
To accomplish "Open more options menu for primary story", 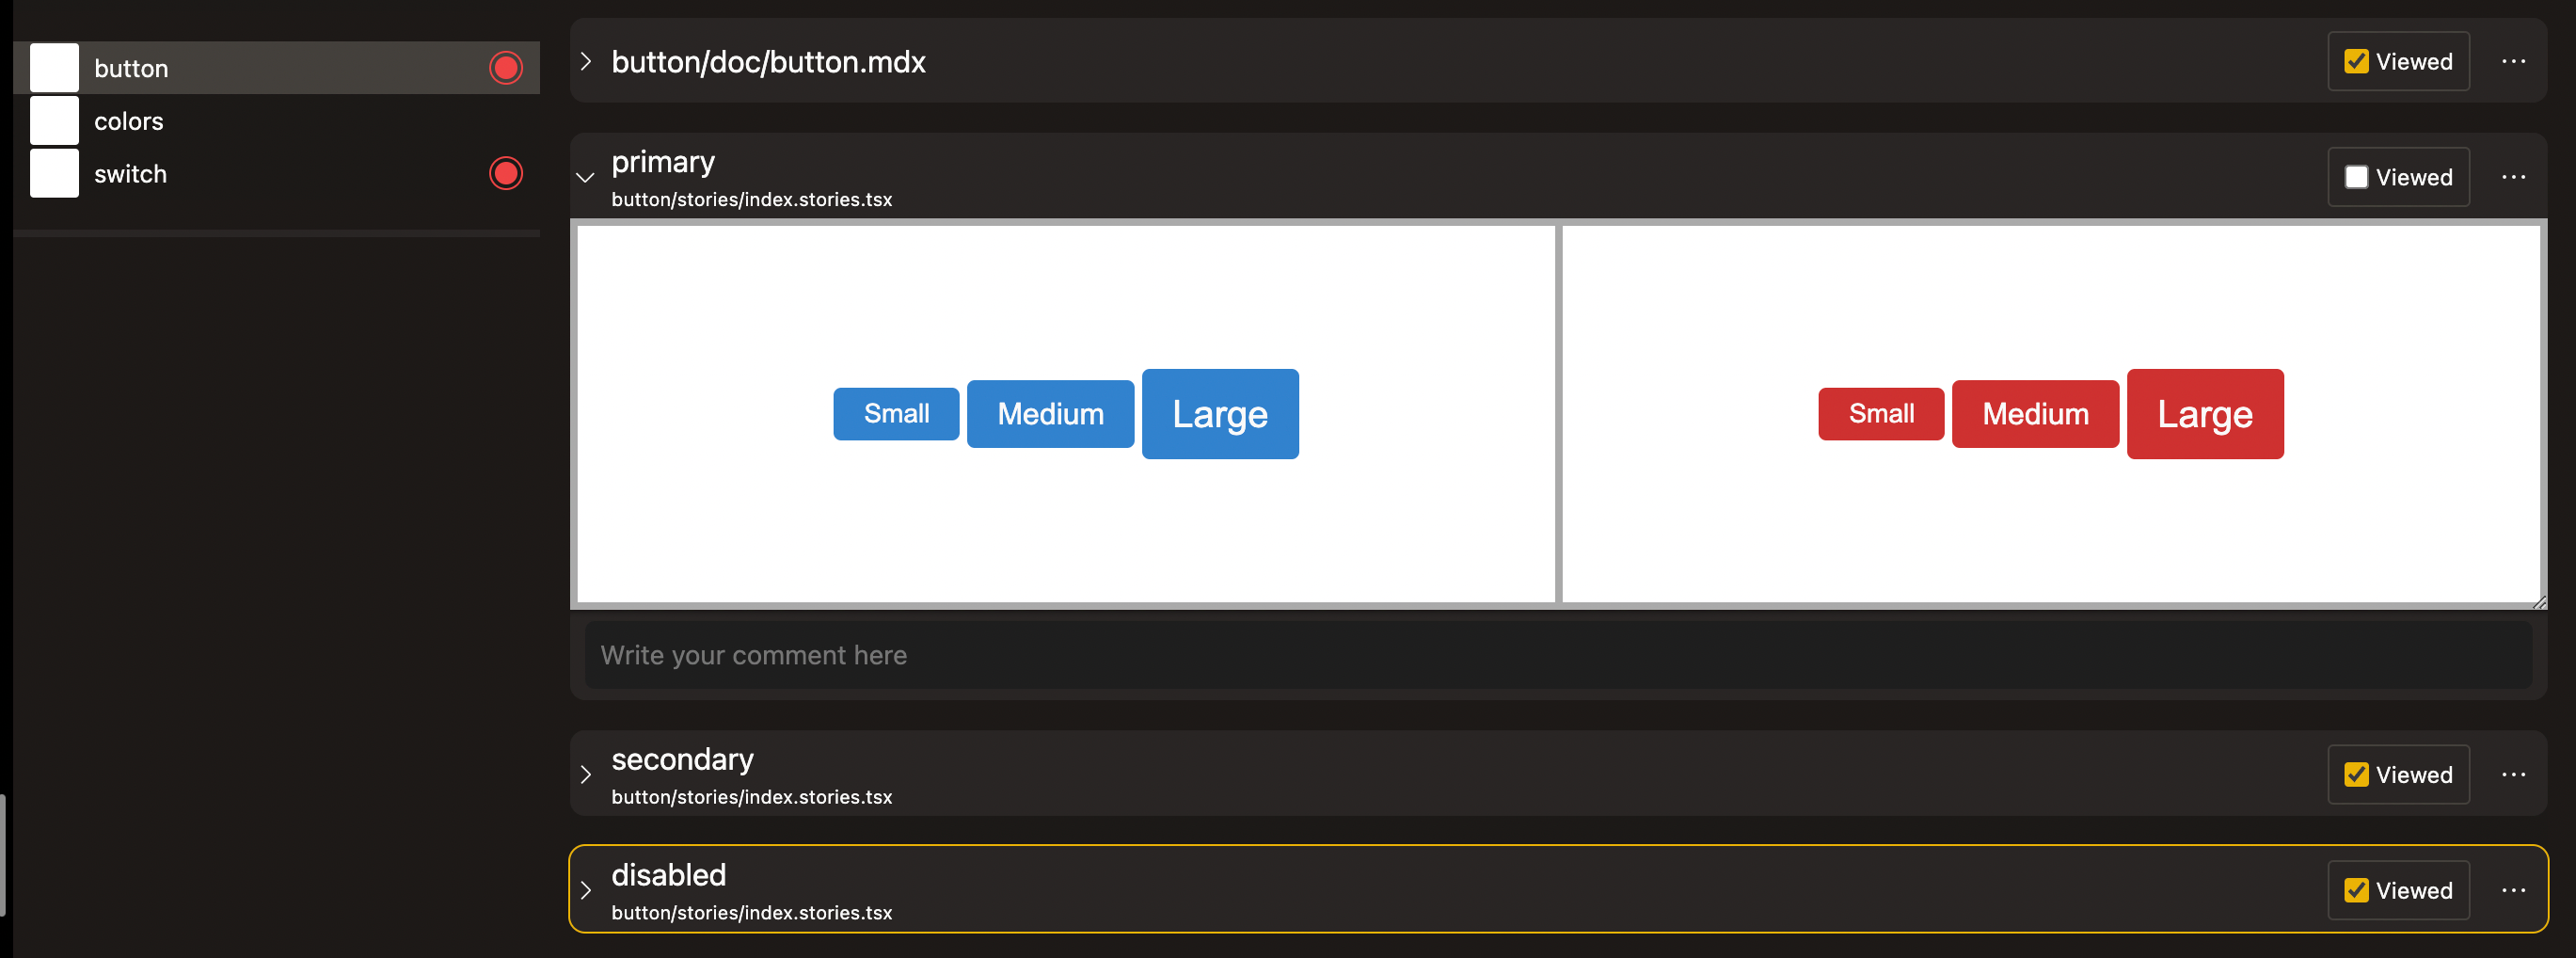I will pos(2512,177).
